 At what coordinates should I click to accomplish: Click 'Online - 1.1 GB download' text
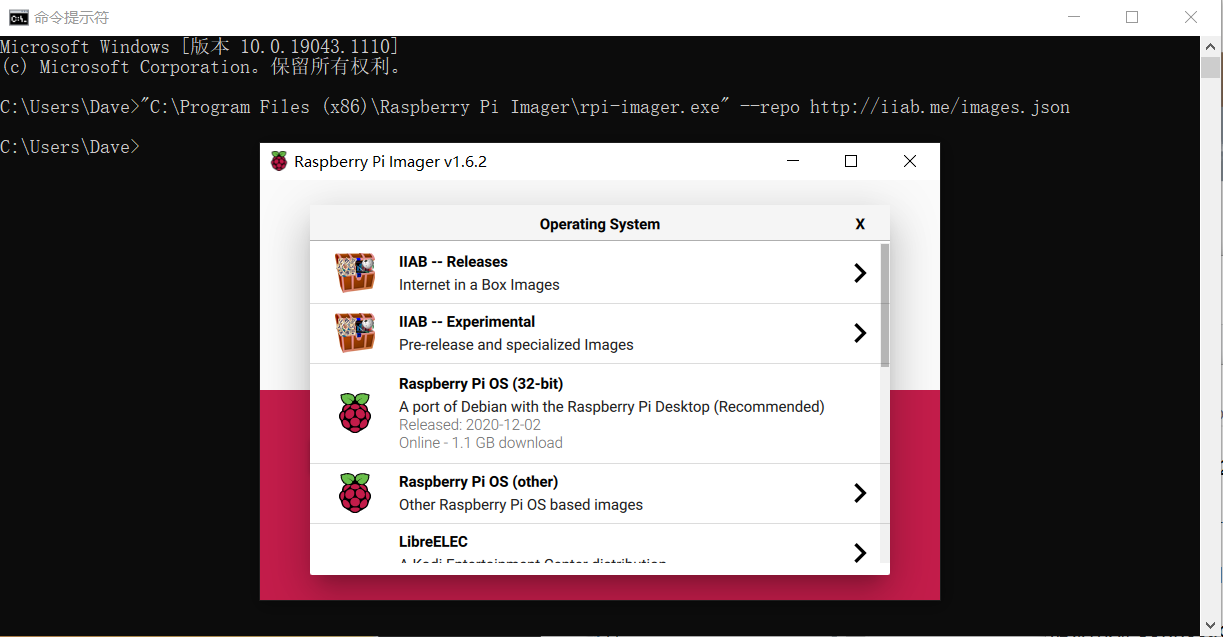coord(481,443)
